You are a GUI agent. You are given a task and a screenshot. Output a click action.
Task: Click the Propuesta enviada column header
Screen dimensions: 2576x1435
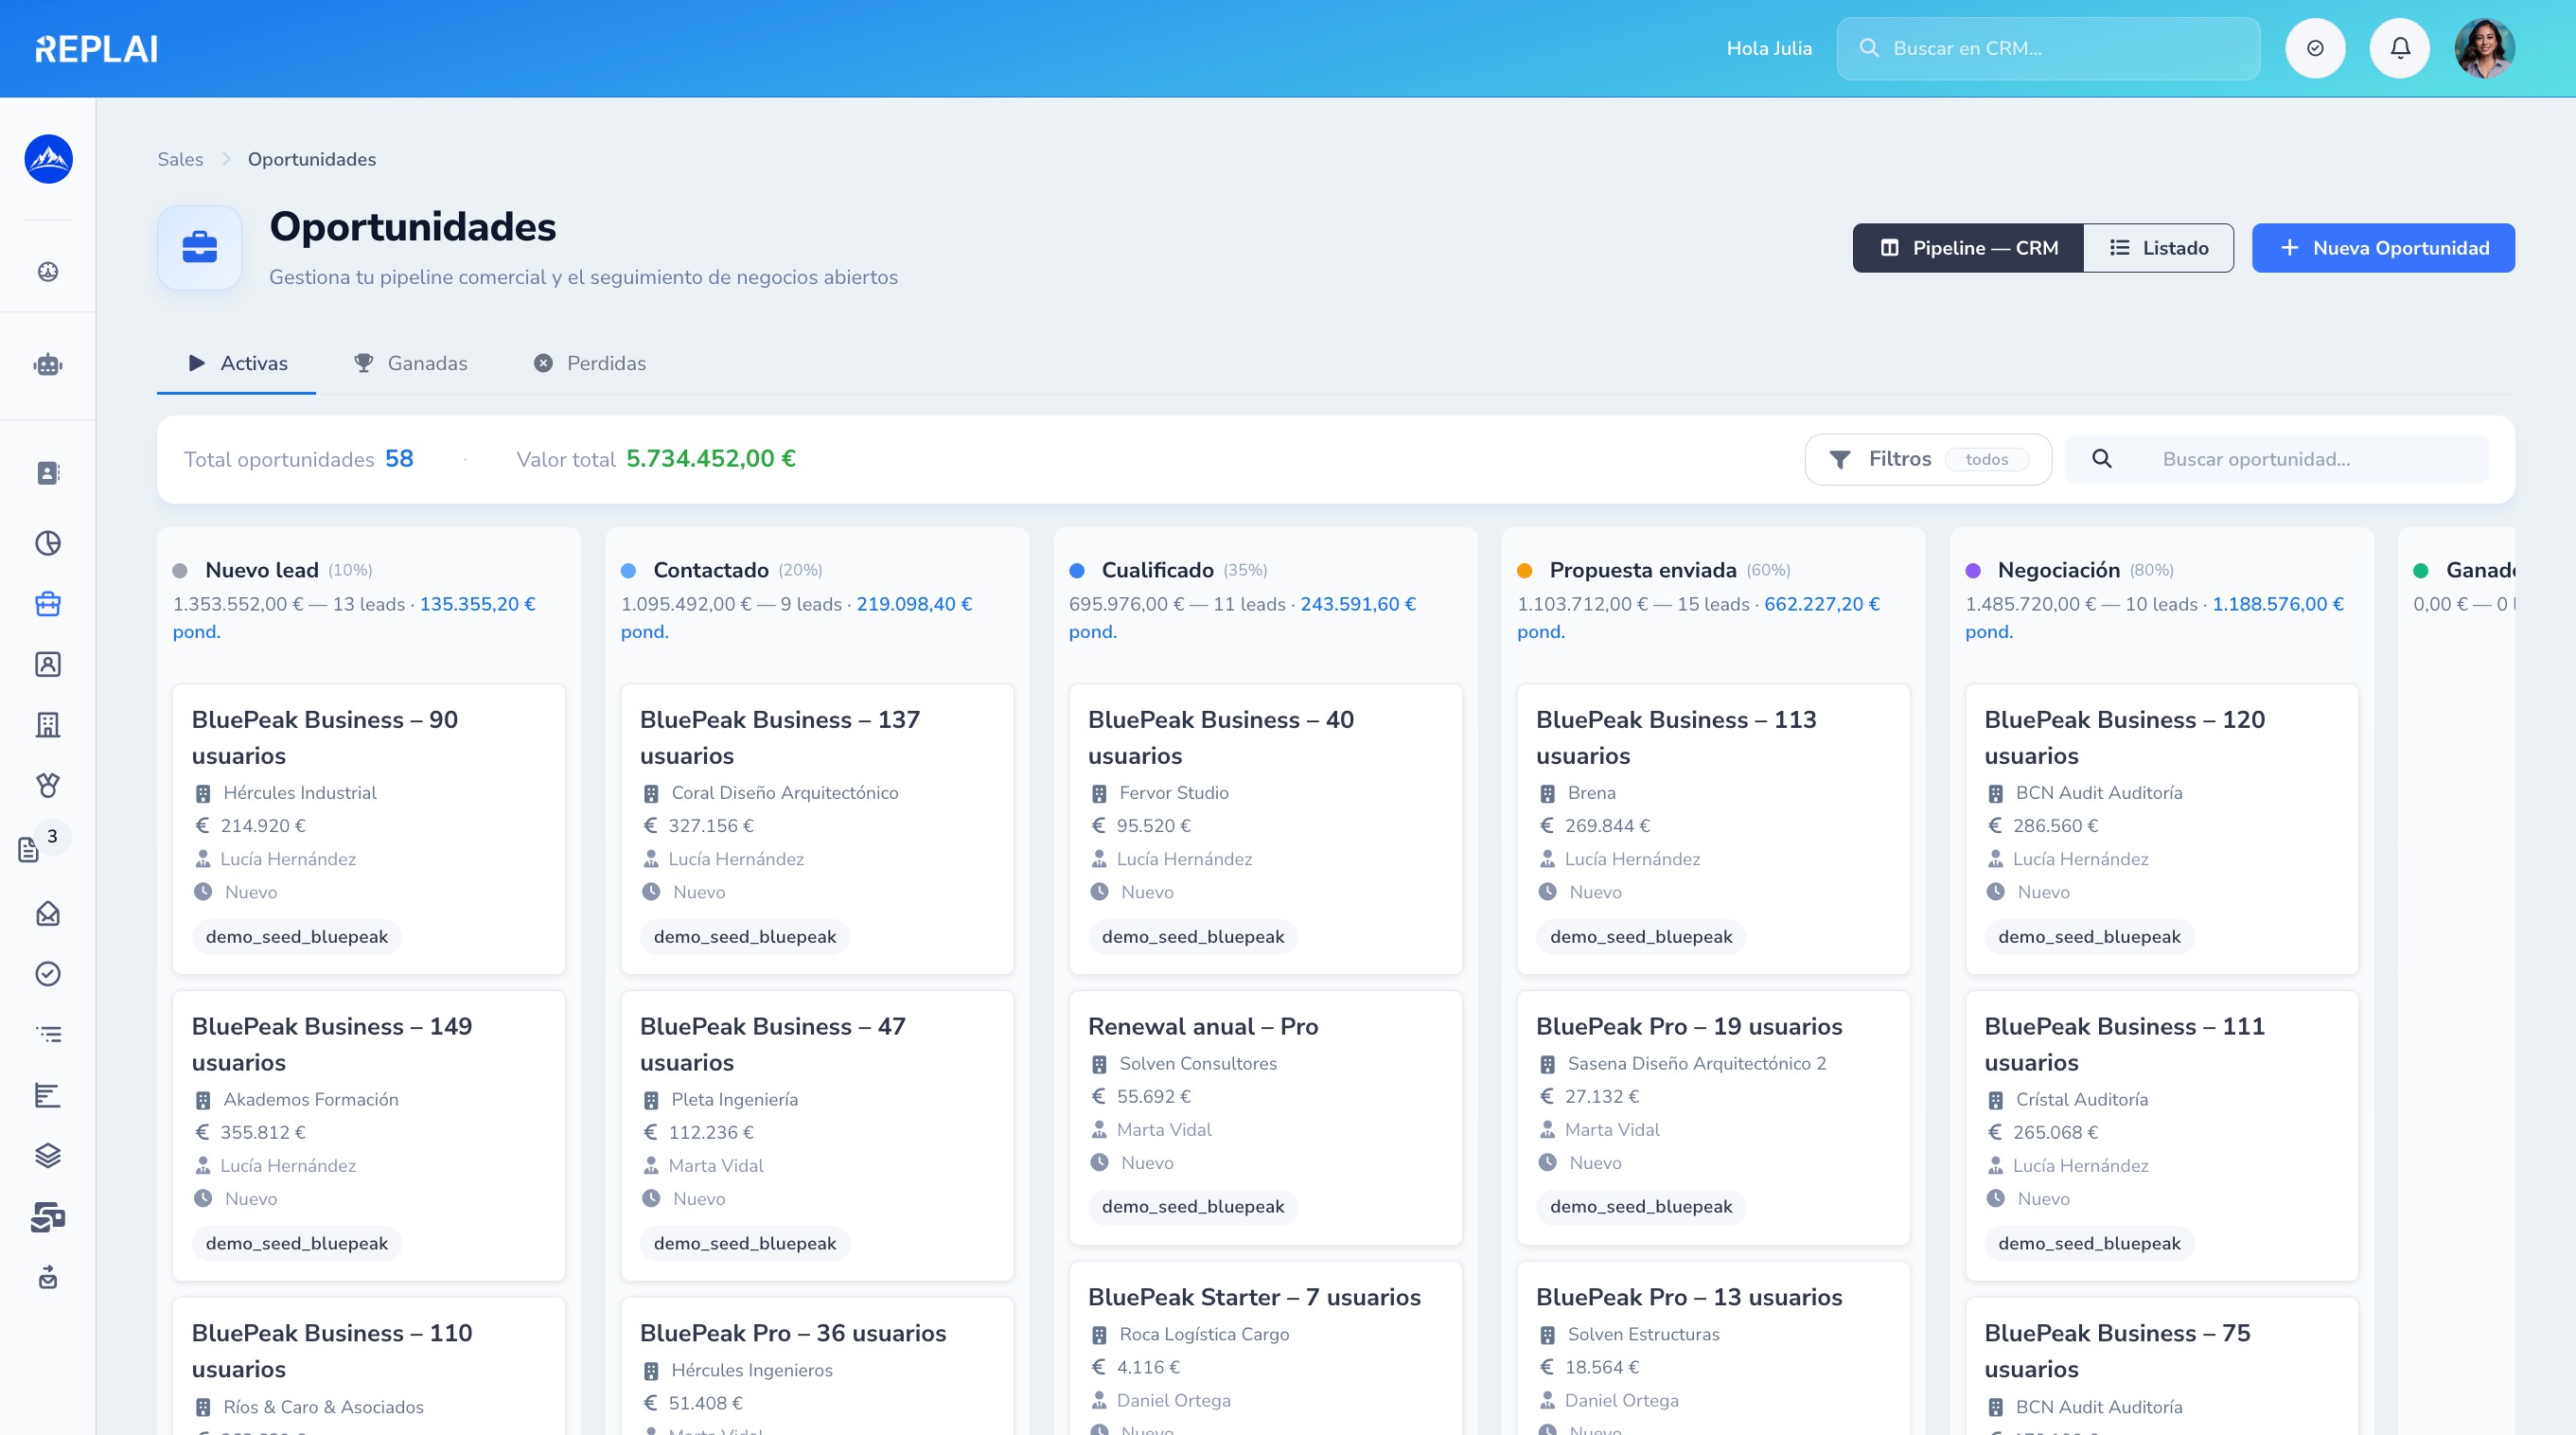(1642, 570)
